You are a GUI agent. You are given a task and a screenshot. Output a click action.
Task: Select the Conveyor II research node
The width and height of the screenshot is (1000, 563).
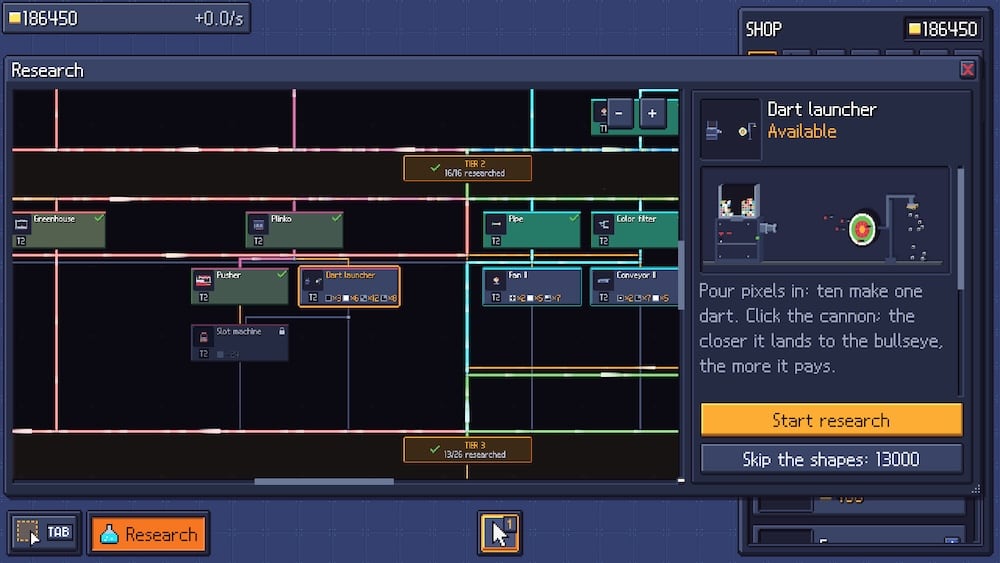coord(635,286)
